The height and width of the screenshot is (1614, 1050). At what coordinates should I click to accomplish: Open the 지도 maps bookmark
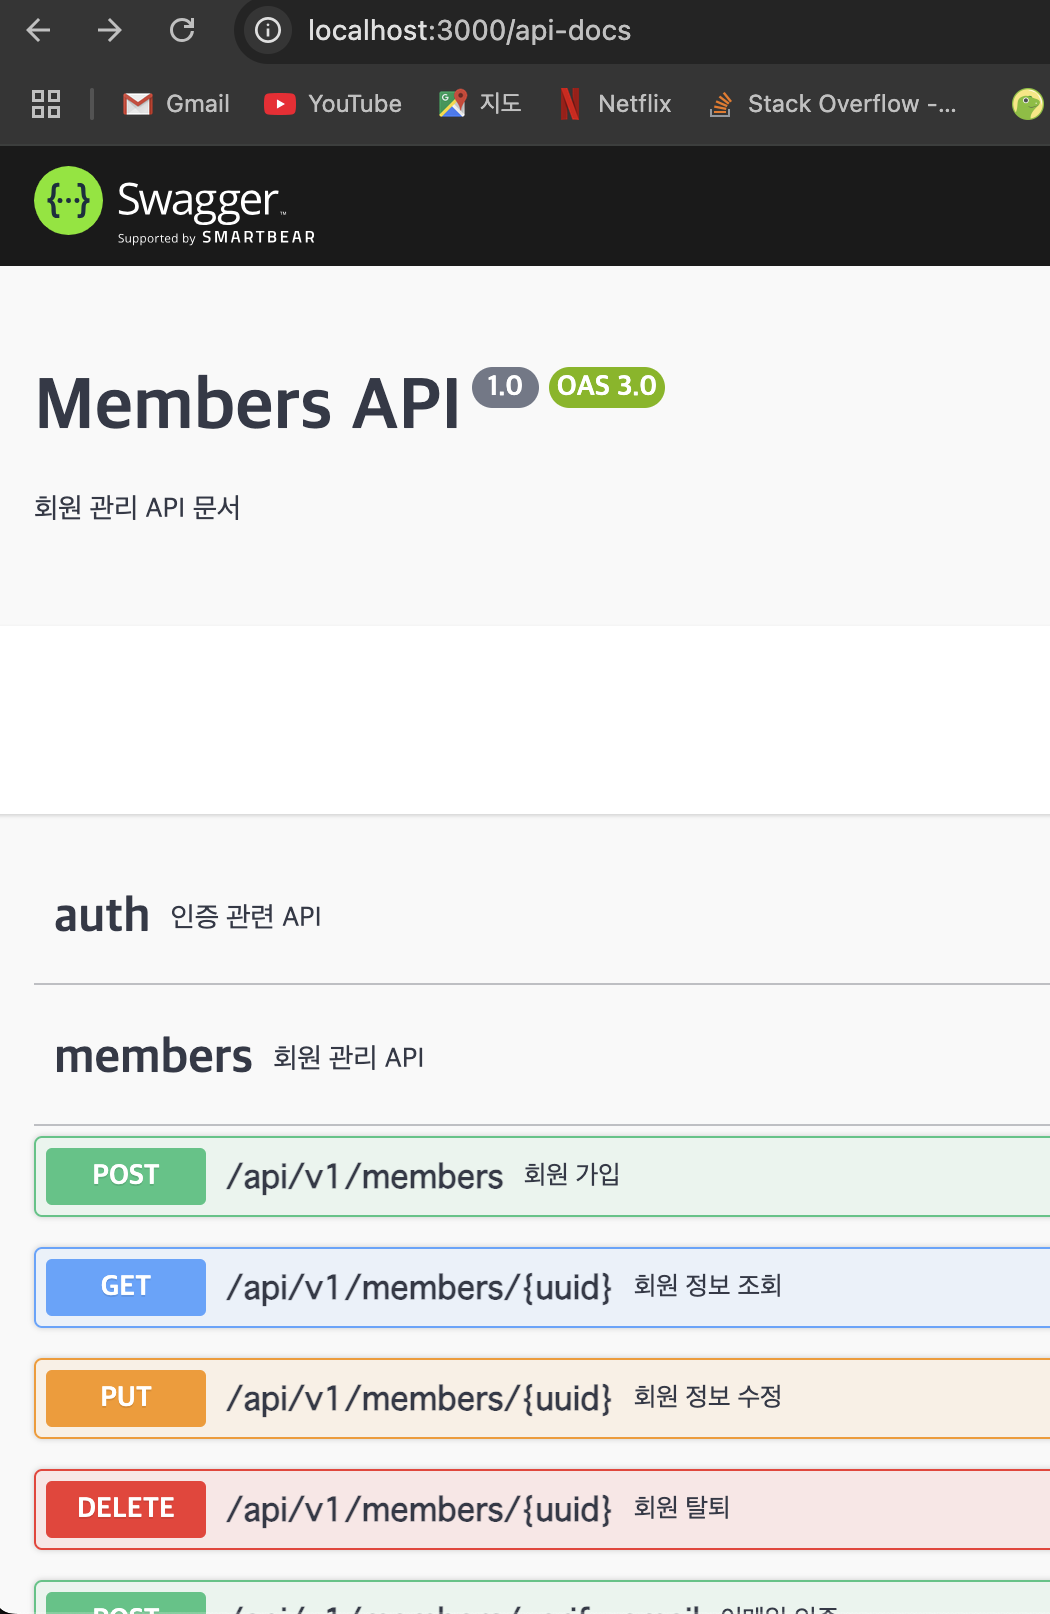click(480, 104)
